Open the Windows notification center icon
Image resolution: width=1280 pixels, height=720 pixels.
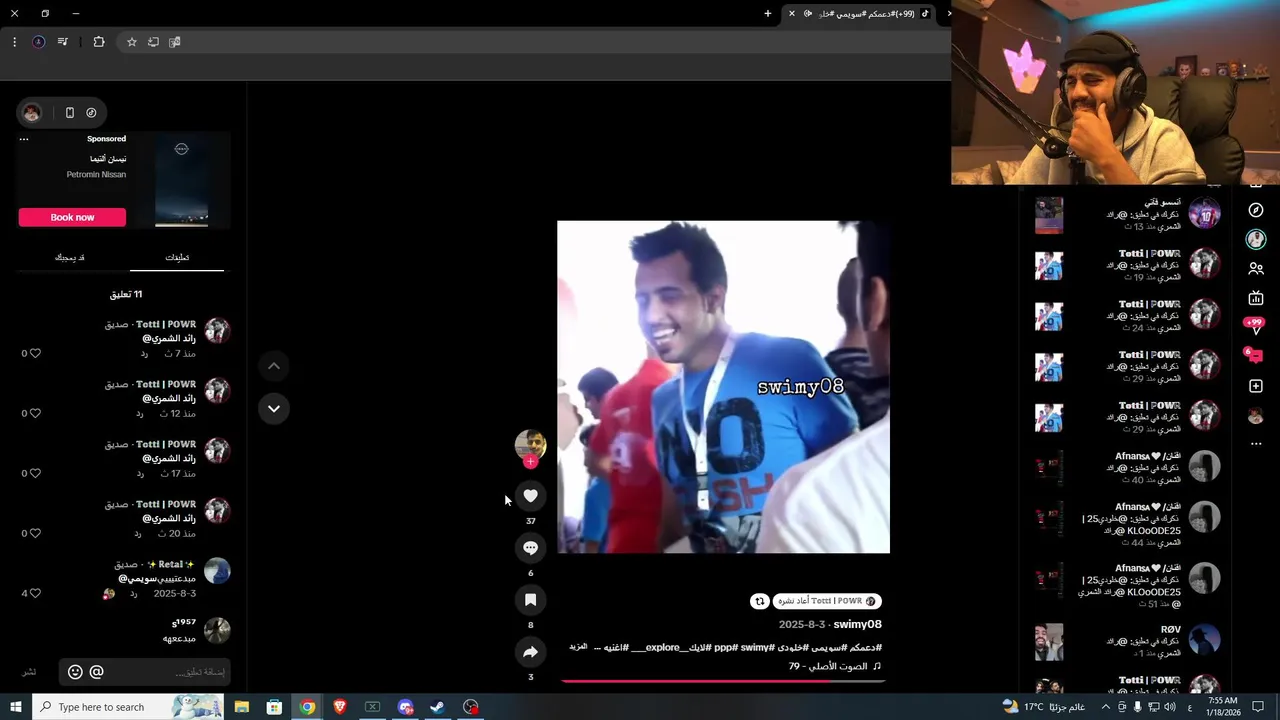1258,707
